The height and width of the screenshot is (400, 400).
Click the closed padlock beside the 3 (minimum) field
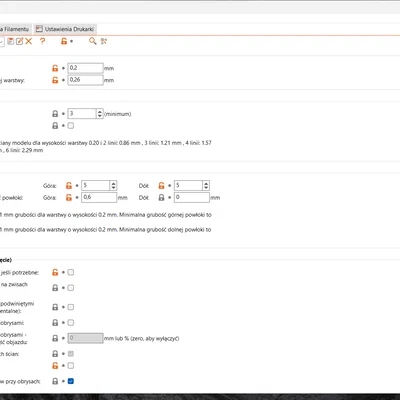(x=55, y=114)
